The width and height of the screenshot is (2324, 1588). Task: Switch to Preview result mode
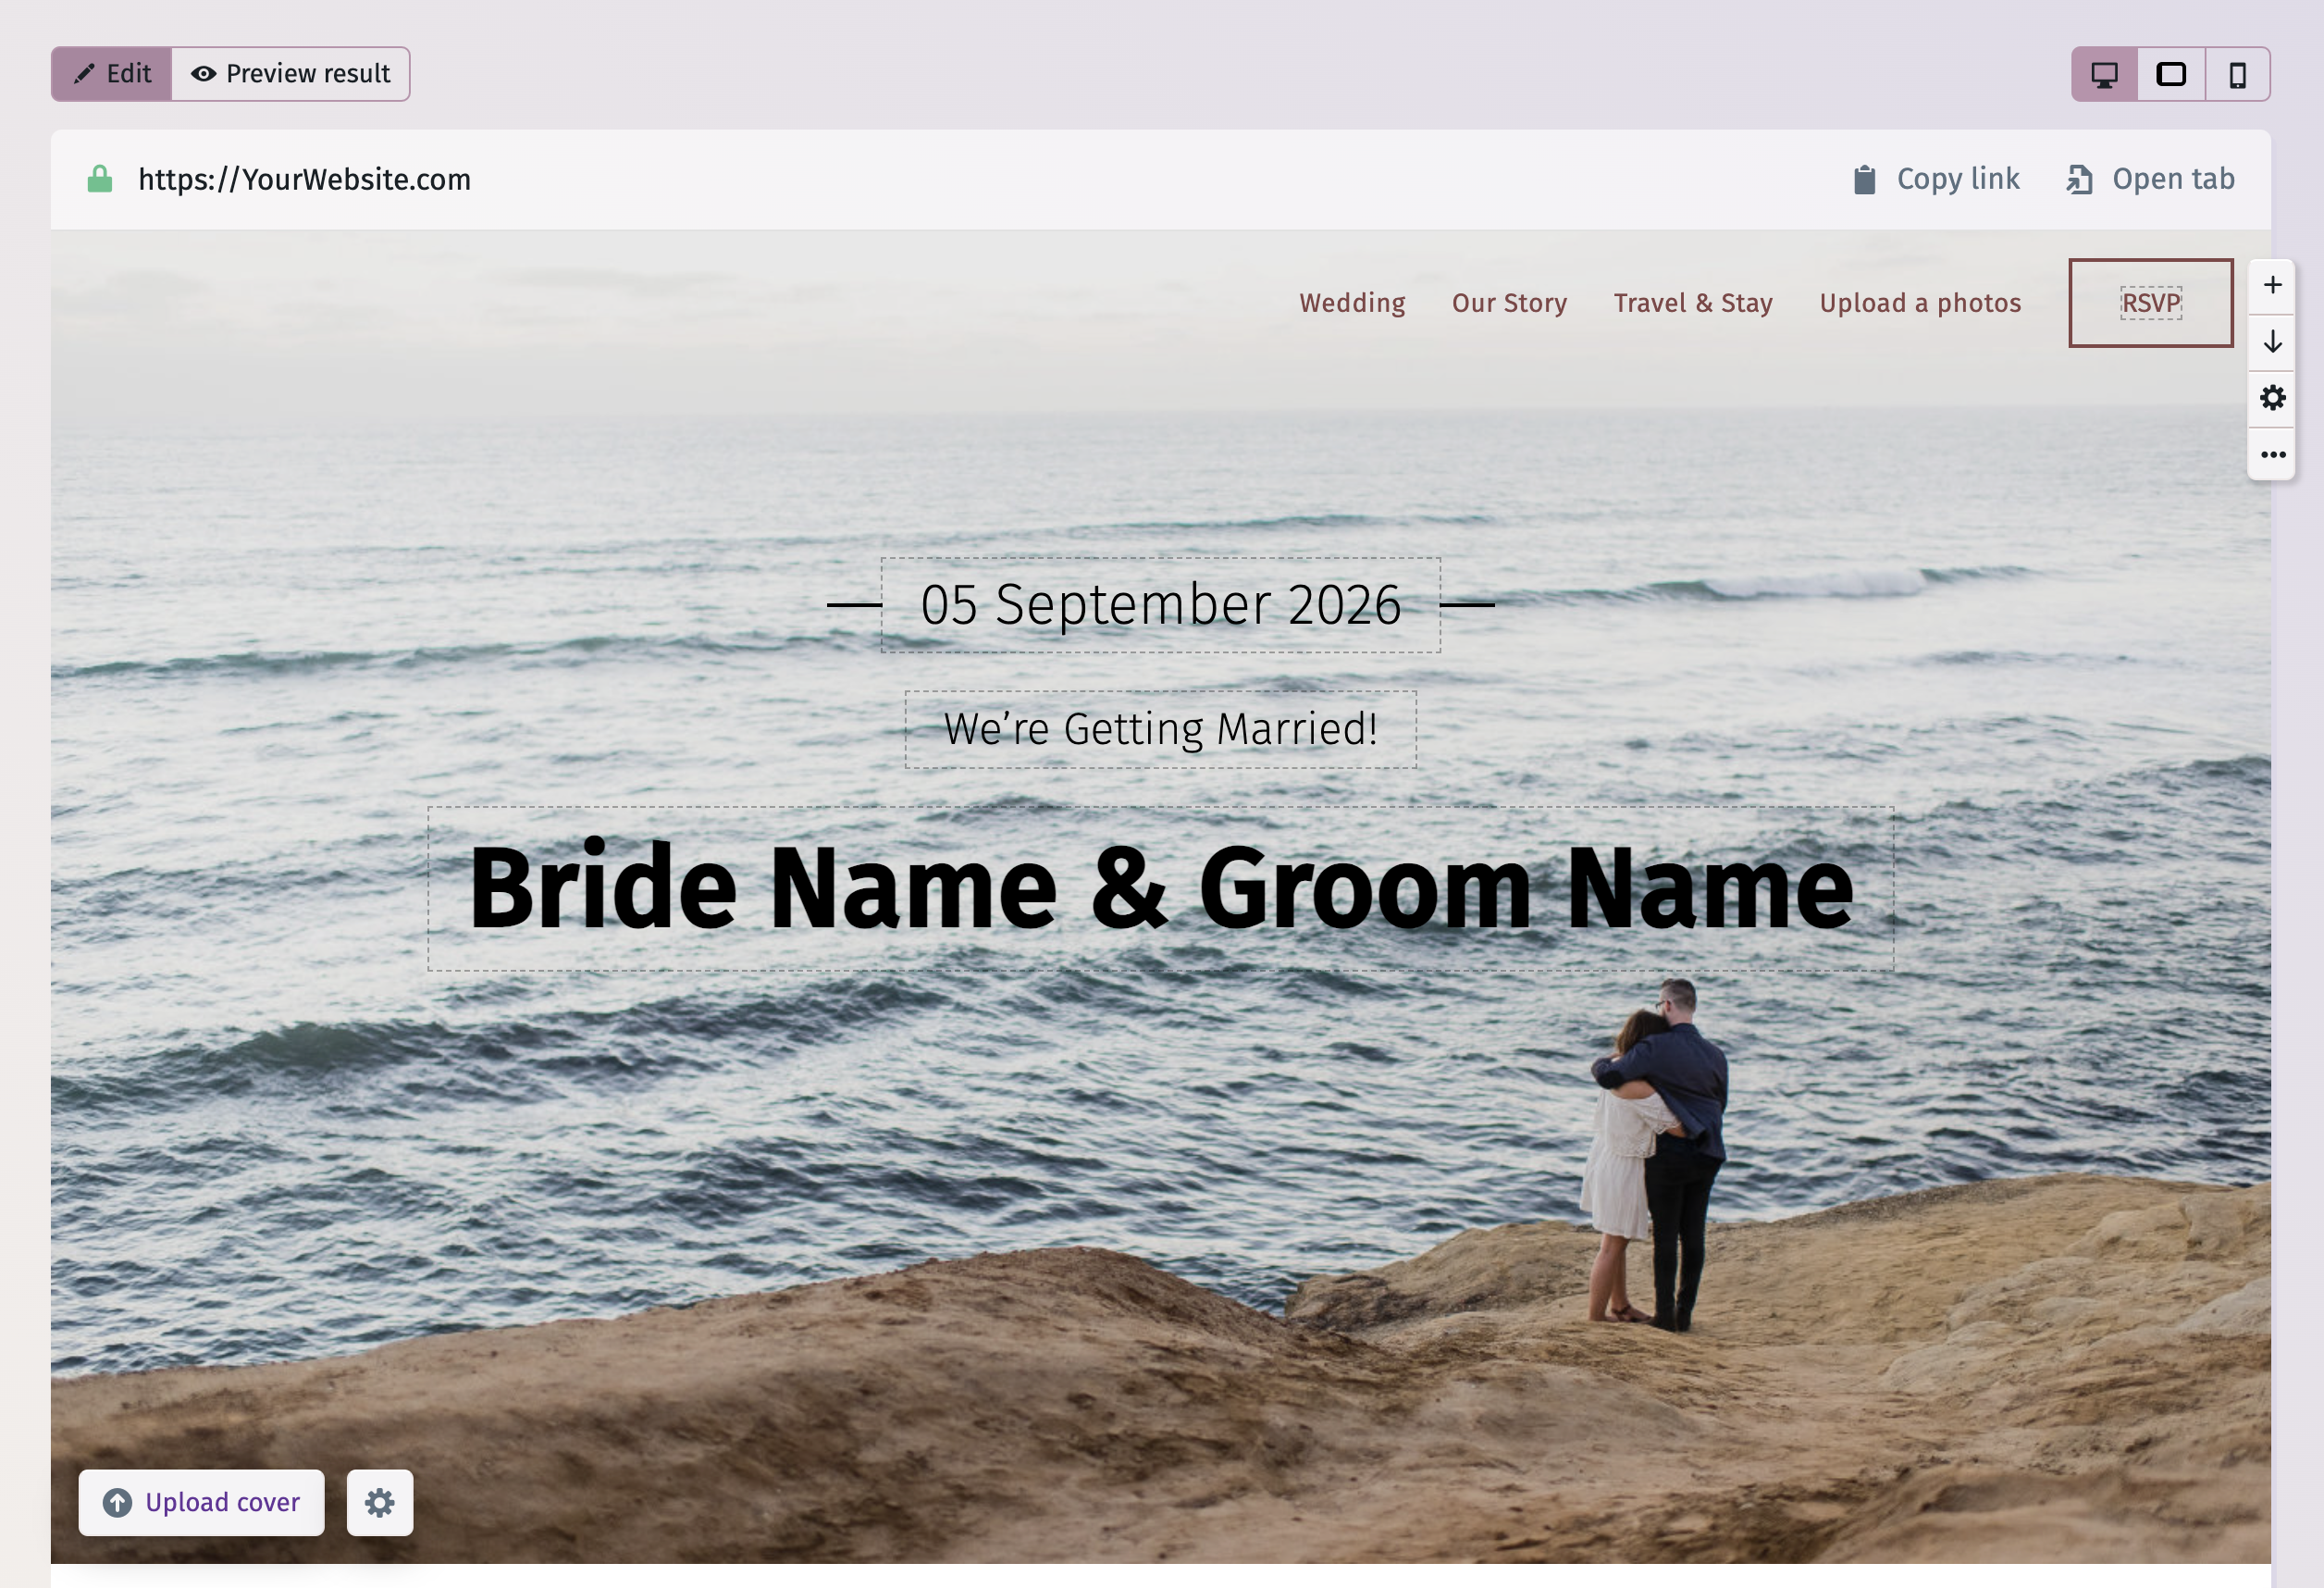290,73
